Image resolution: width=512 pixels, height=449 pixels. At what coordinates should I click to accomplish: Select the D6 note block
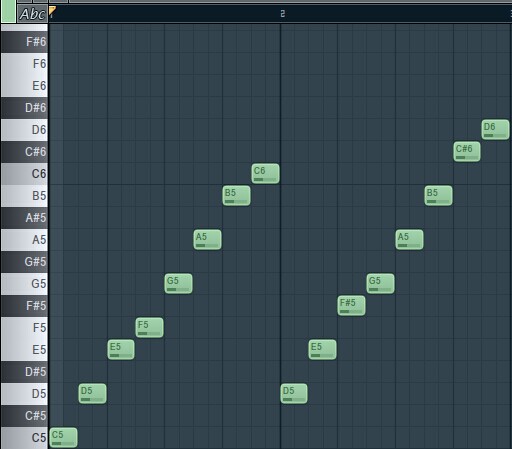click(x=495, y=130)
